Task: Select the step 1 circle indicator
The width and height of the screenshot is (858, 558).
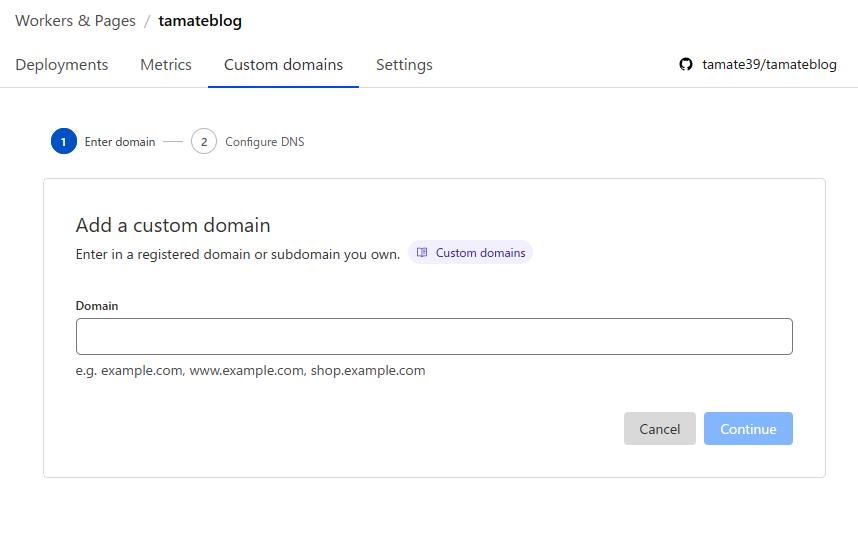Action: [63, 142]
